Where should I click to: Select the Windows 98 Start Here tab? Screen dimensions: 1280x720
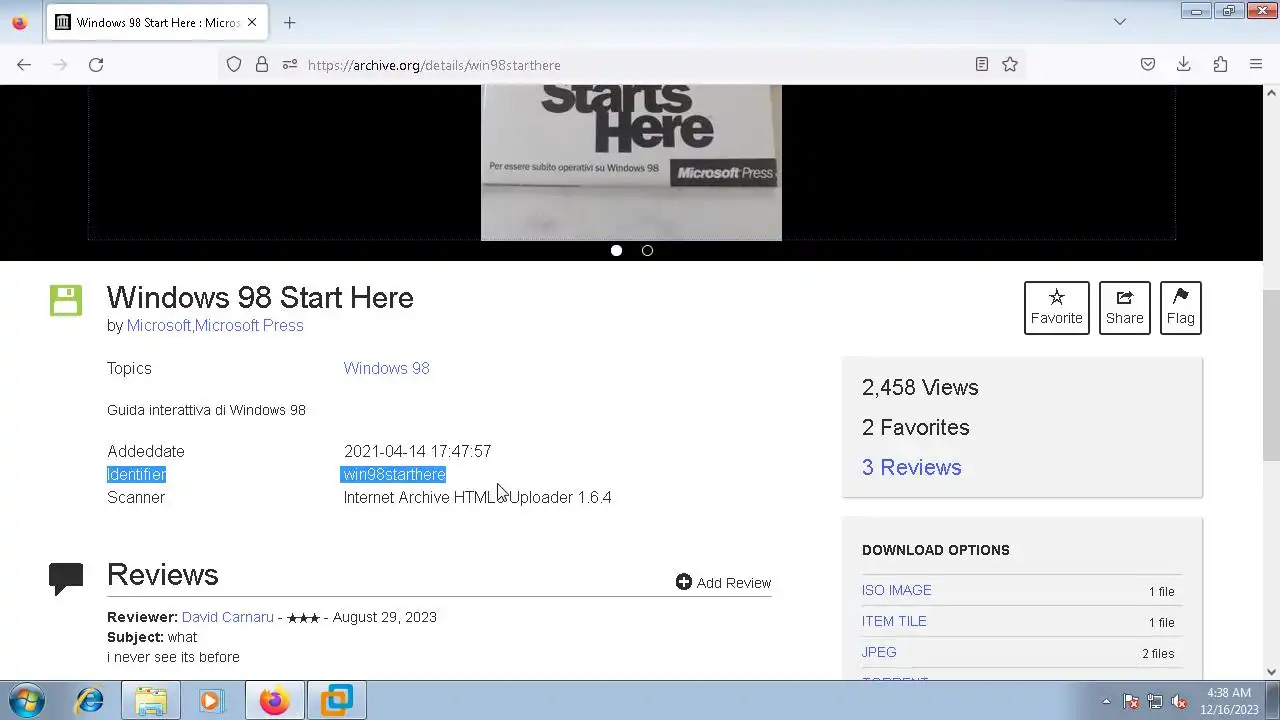(157, 22)
